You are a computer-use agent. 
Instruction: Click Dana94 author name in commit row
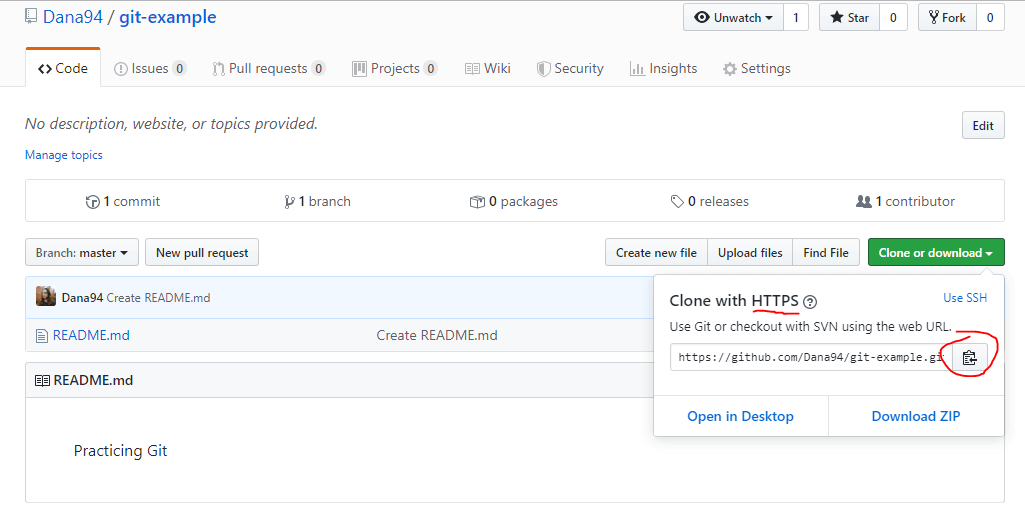coord(82,298)
